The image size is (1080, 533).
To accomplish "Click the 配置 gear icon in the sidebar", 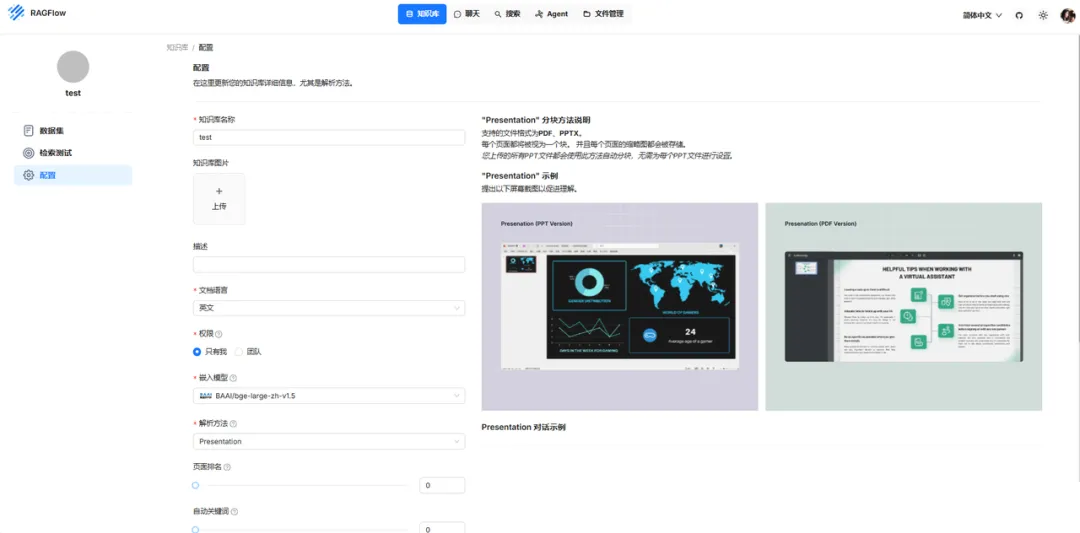I will (28, 175).
